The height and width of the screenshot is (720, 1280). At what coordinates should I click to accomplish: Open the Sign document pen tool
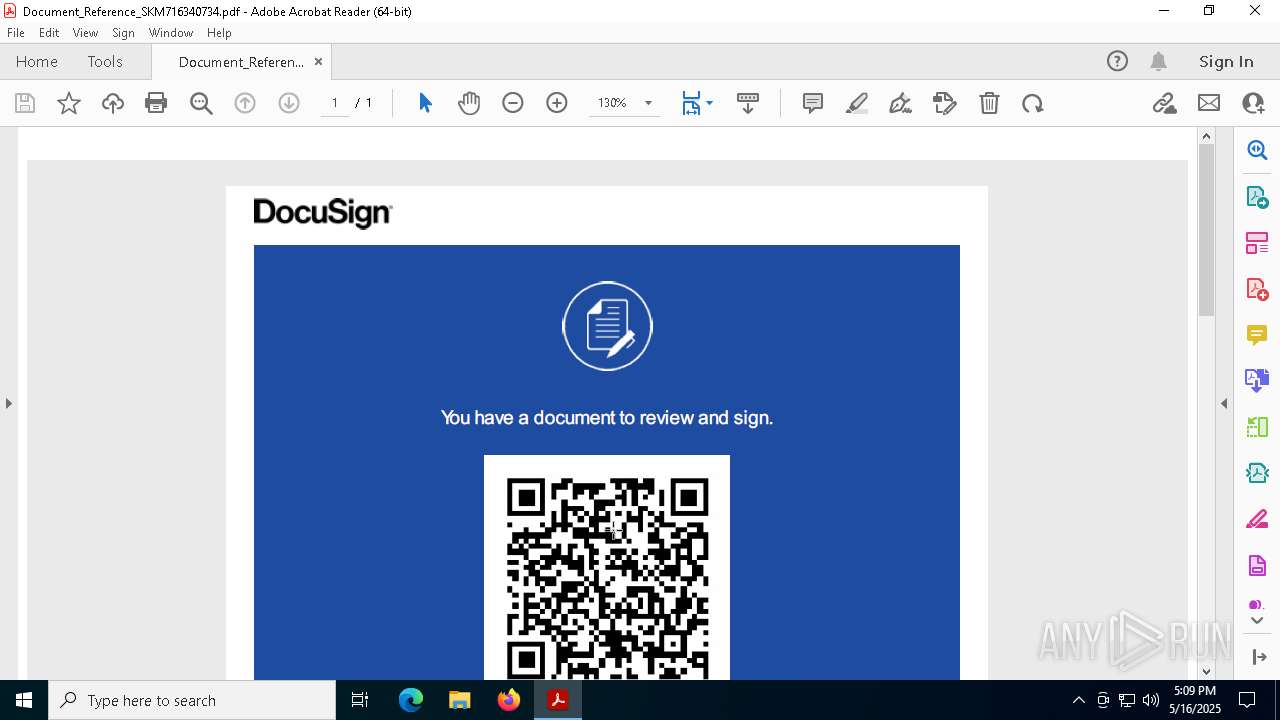click(901, 103)
